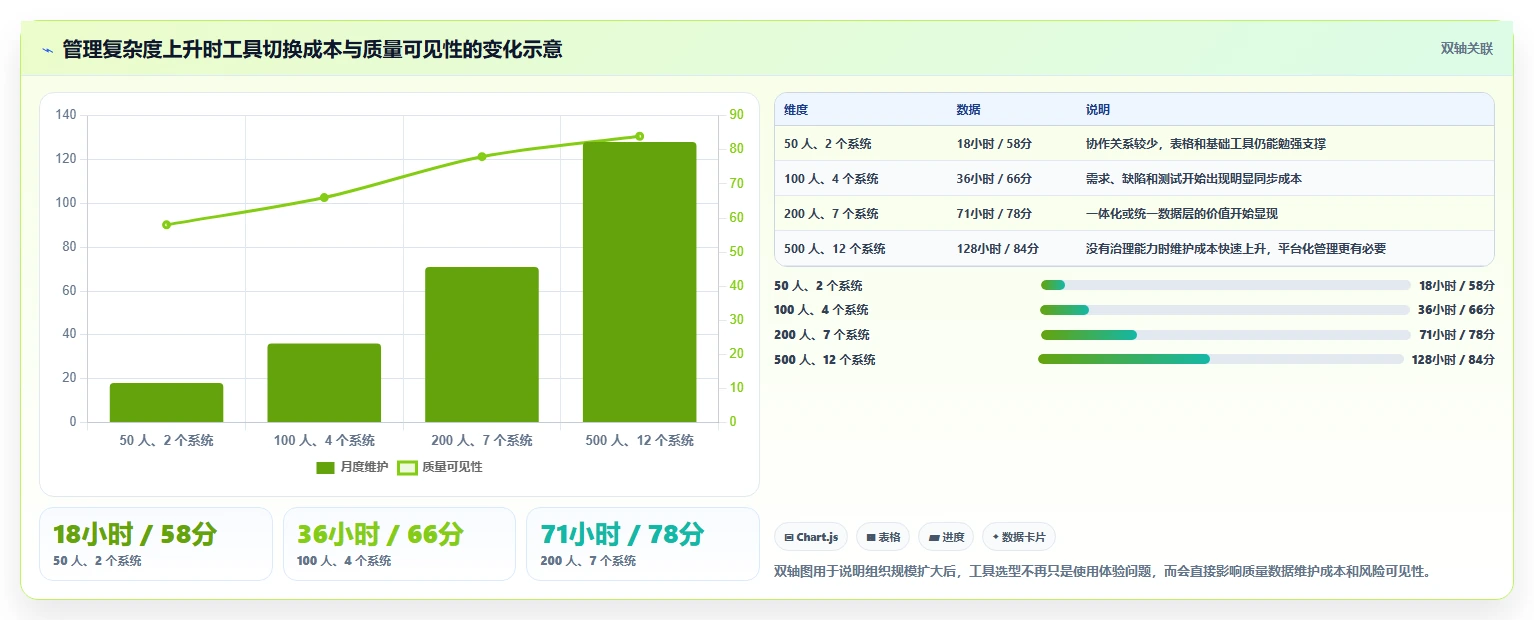The height and width of the screenshot is (620, 1534).
Task: Click table row text 一体化或统一数据层的价值开始显现
Action: pos(1182,214)
